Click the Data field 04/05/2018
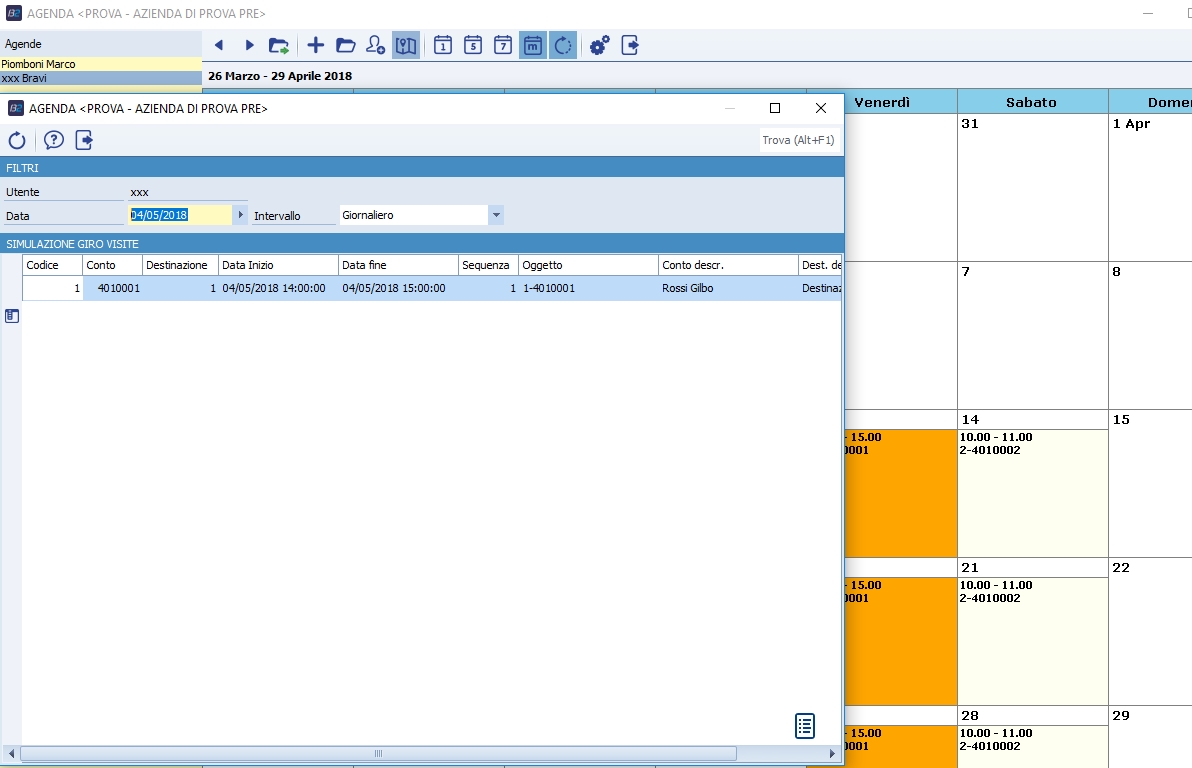Viewport: 1192px width, 768px height. click(179, 215)
